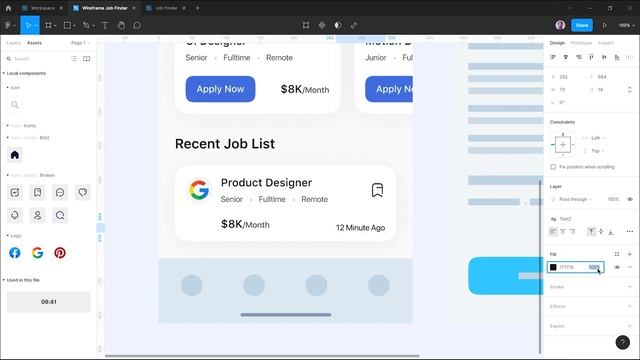Click the Share button
640x360 pixels.
click(582, 25)
